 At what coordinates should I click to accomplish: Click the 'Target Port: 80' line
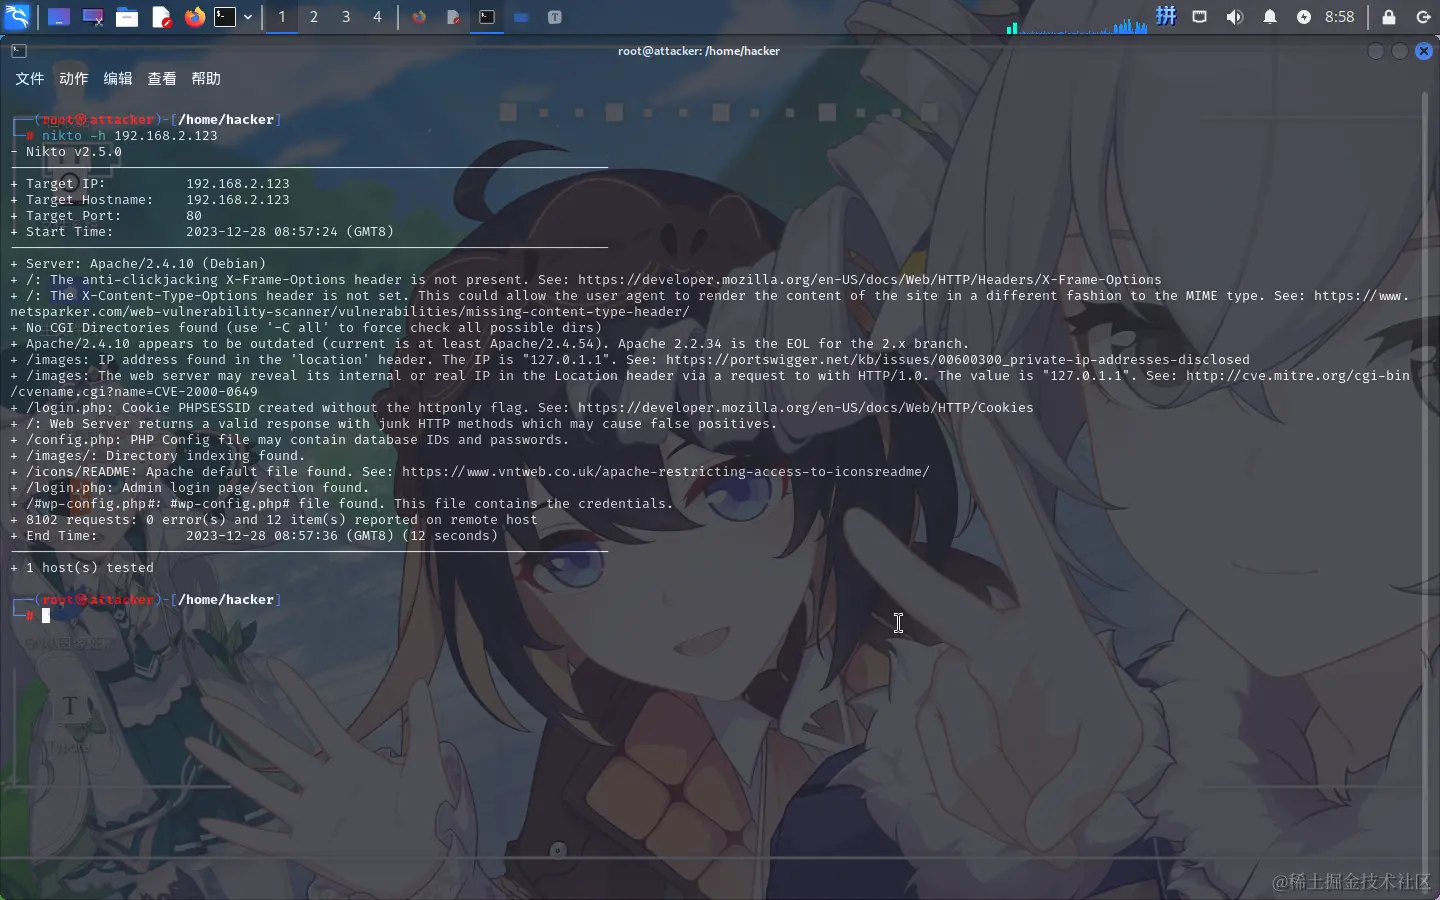tap(106, 216)
